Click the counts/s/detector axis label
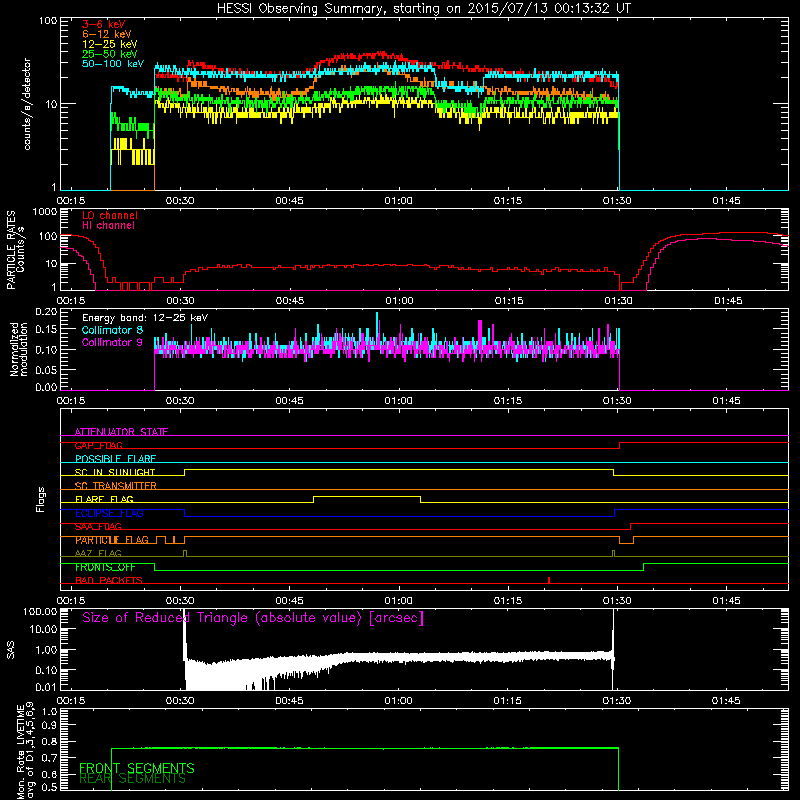The width and height of the screenshot is (800, 800). [x=27, y=104]
